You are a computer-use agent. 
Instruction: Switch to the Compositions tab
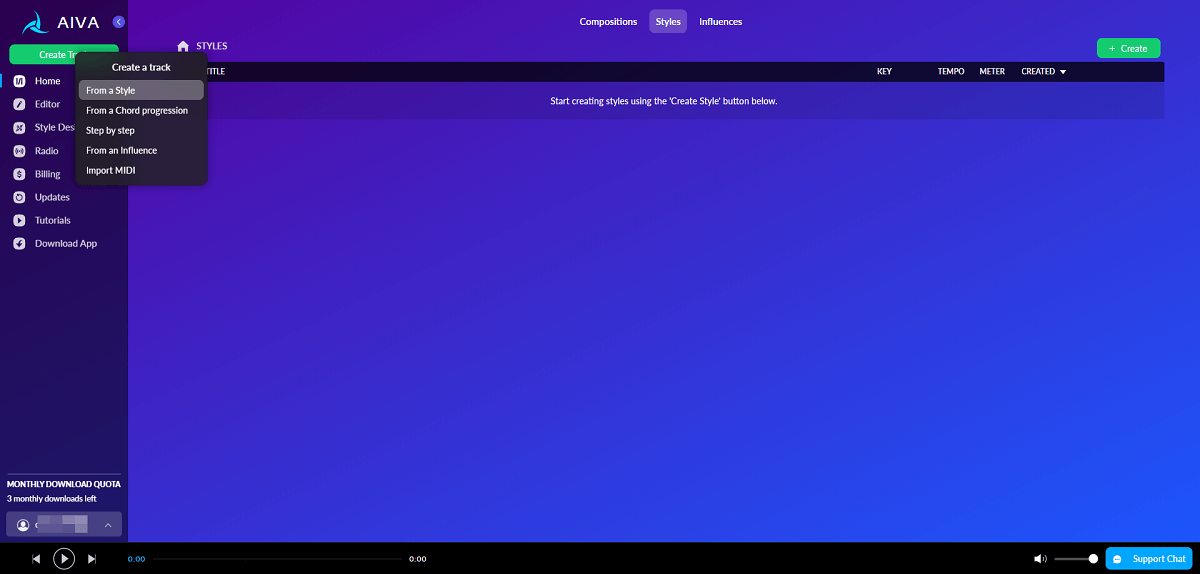click(x=608, y=22)
